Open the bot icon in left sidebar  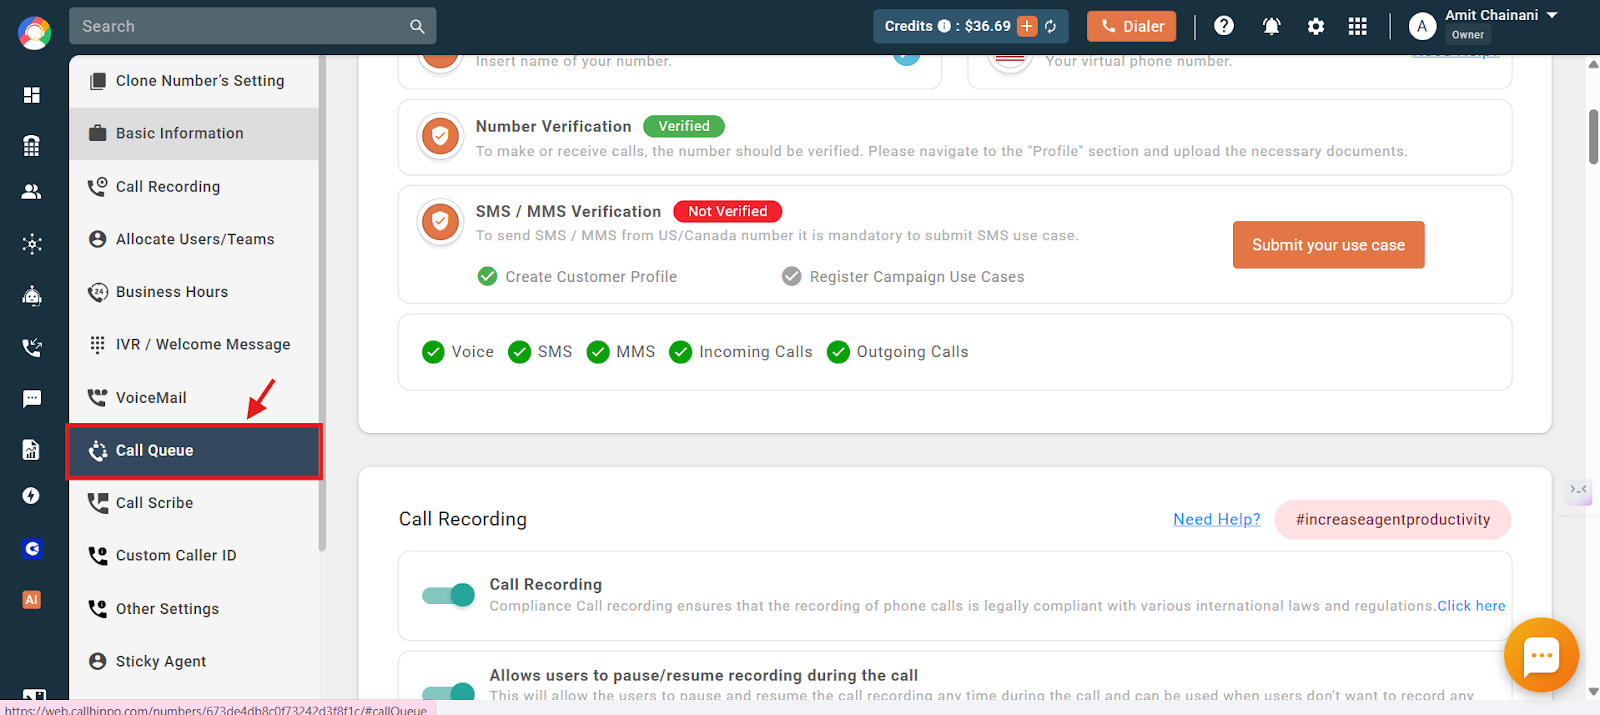(x=32, y=296)
